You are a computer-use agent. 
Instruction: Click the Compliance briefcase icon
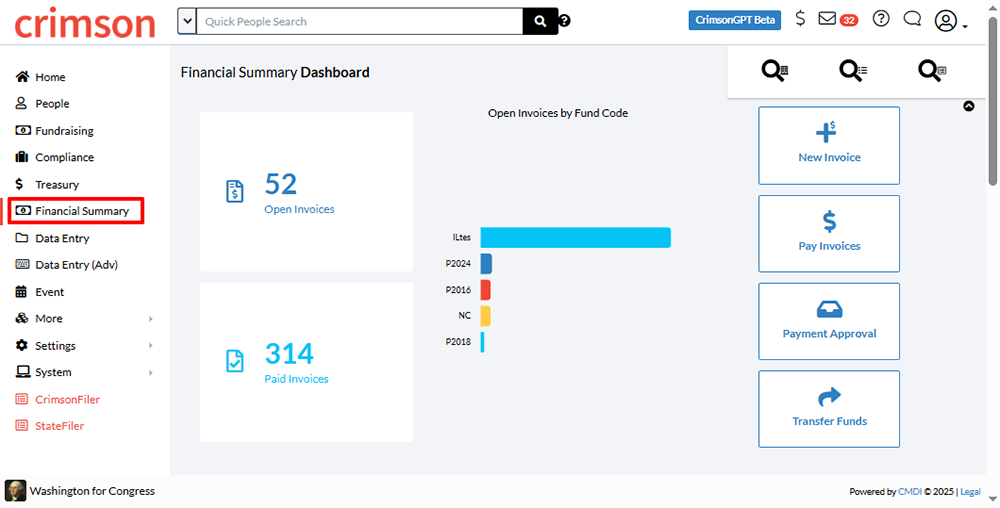(x=22, y=157)
